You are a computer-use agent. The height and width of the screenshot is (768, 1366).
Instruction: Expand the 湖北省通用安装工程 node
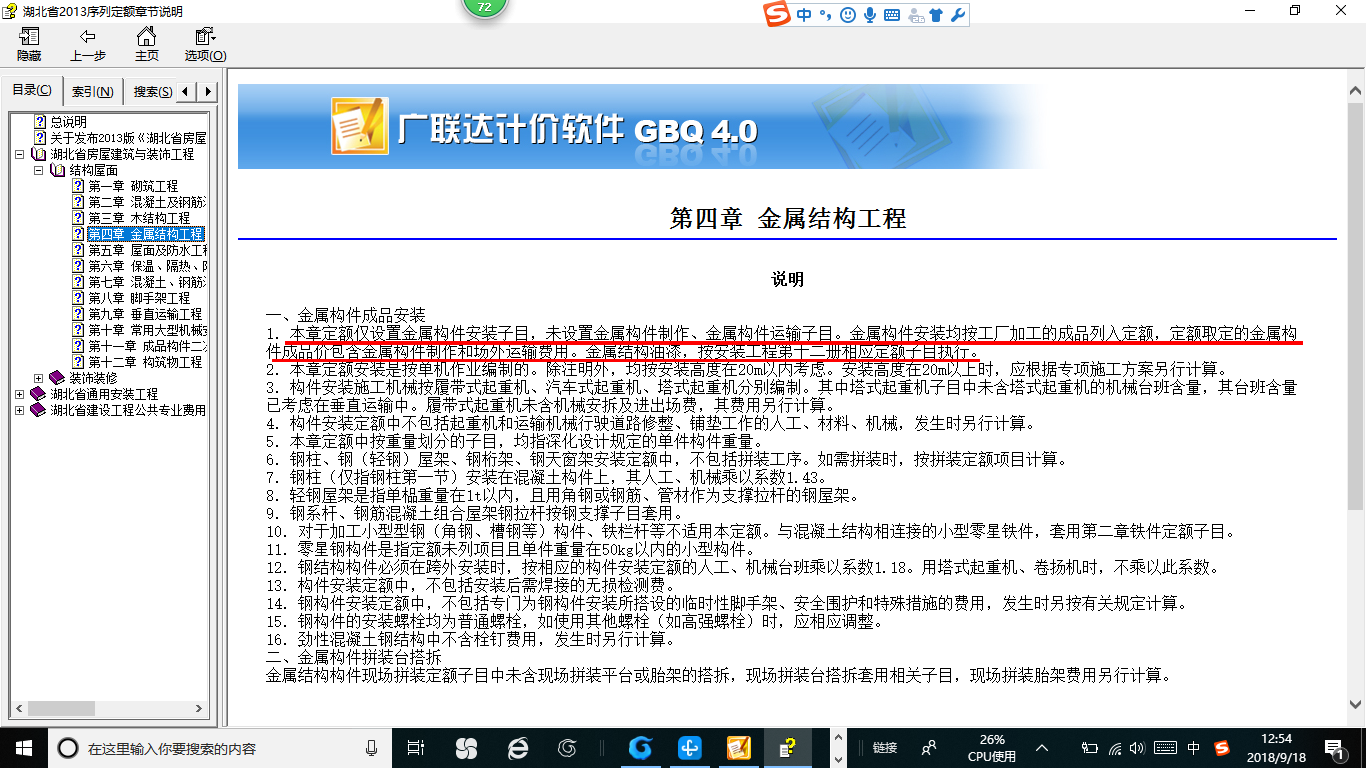(x=20, y=394)
